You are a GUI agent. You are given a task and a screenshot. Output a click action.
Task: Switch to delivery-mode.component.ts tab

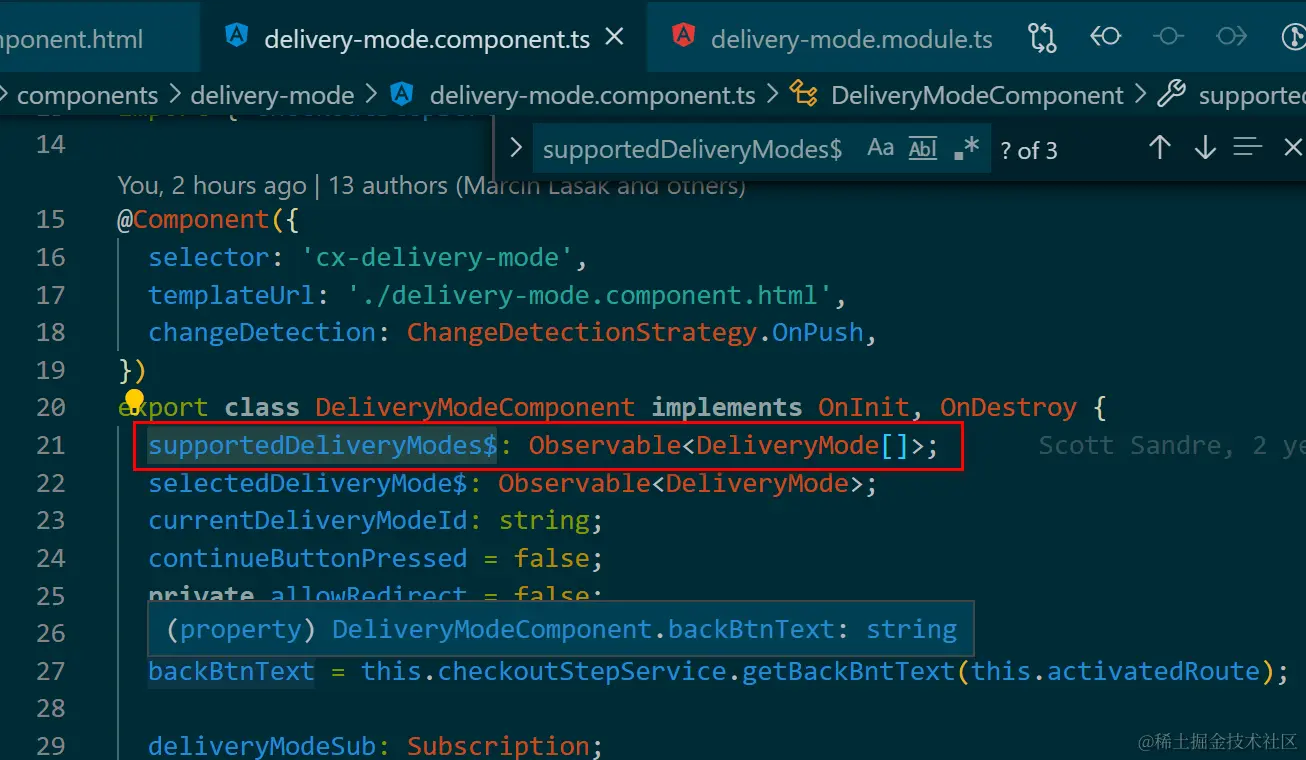point(426,39)
